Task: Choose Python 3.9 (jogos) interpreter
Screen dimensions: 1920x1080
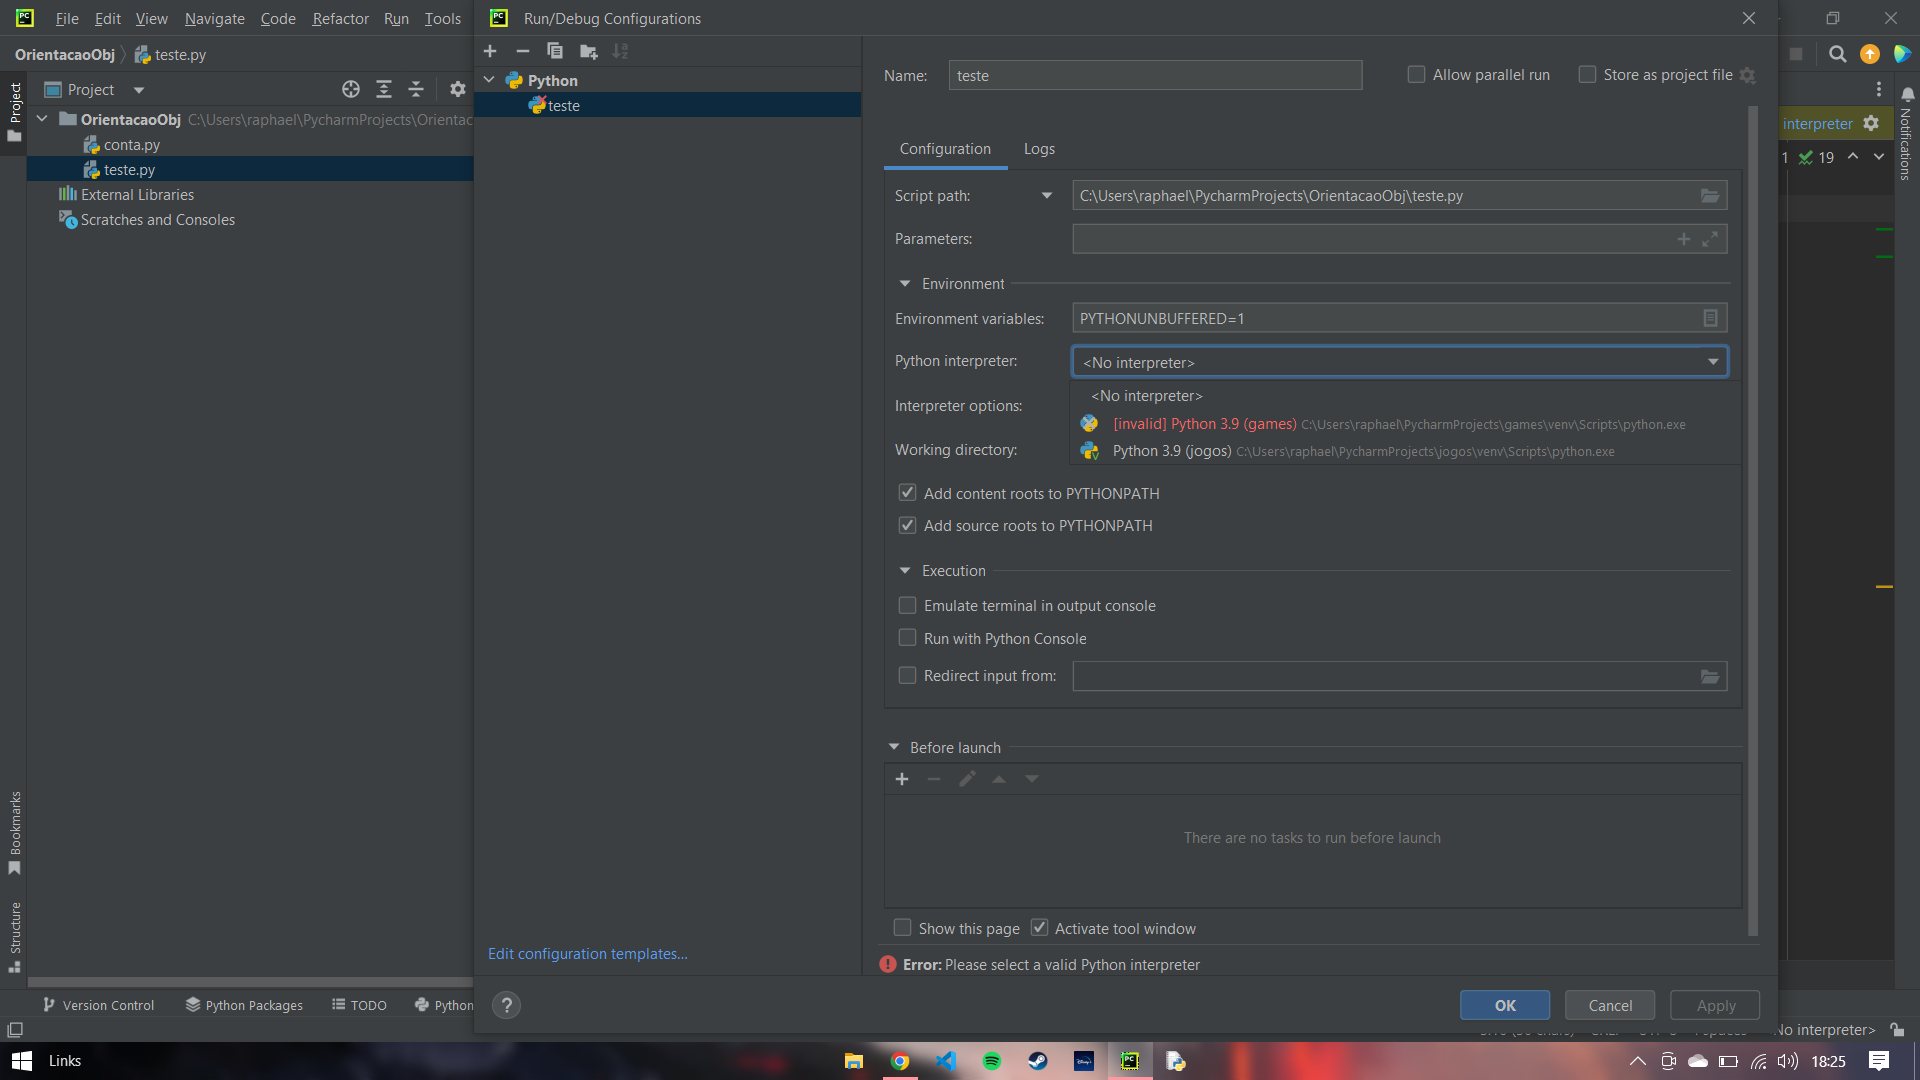Action: click(x=1404, y=451)
